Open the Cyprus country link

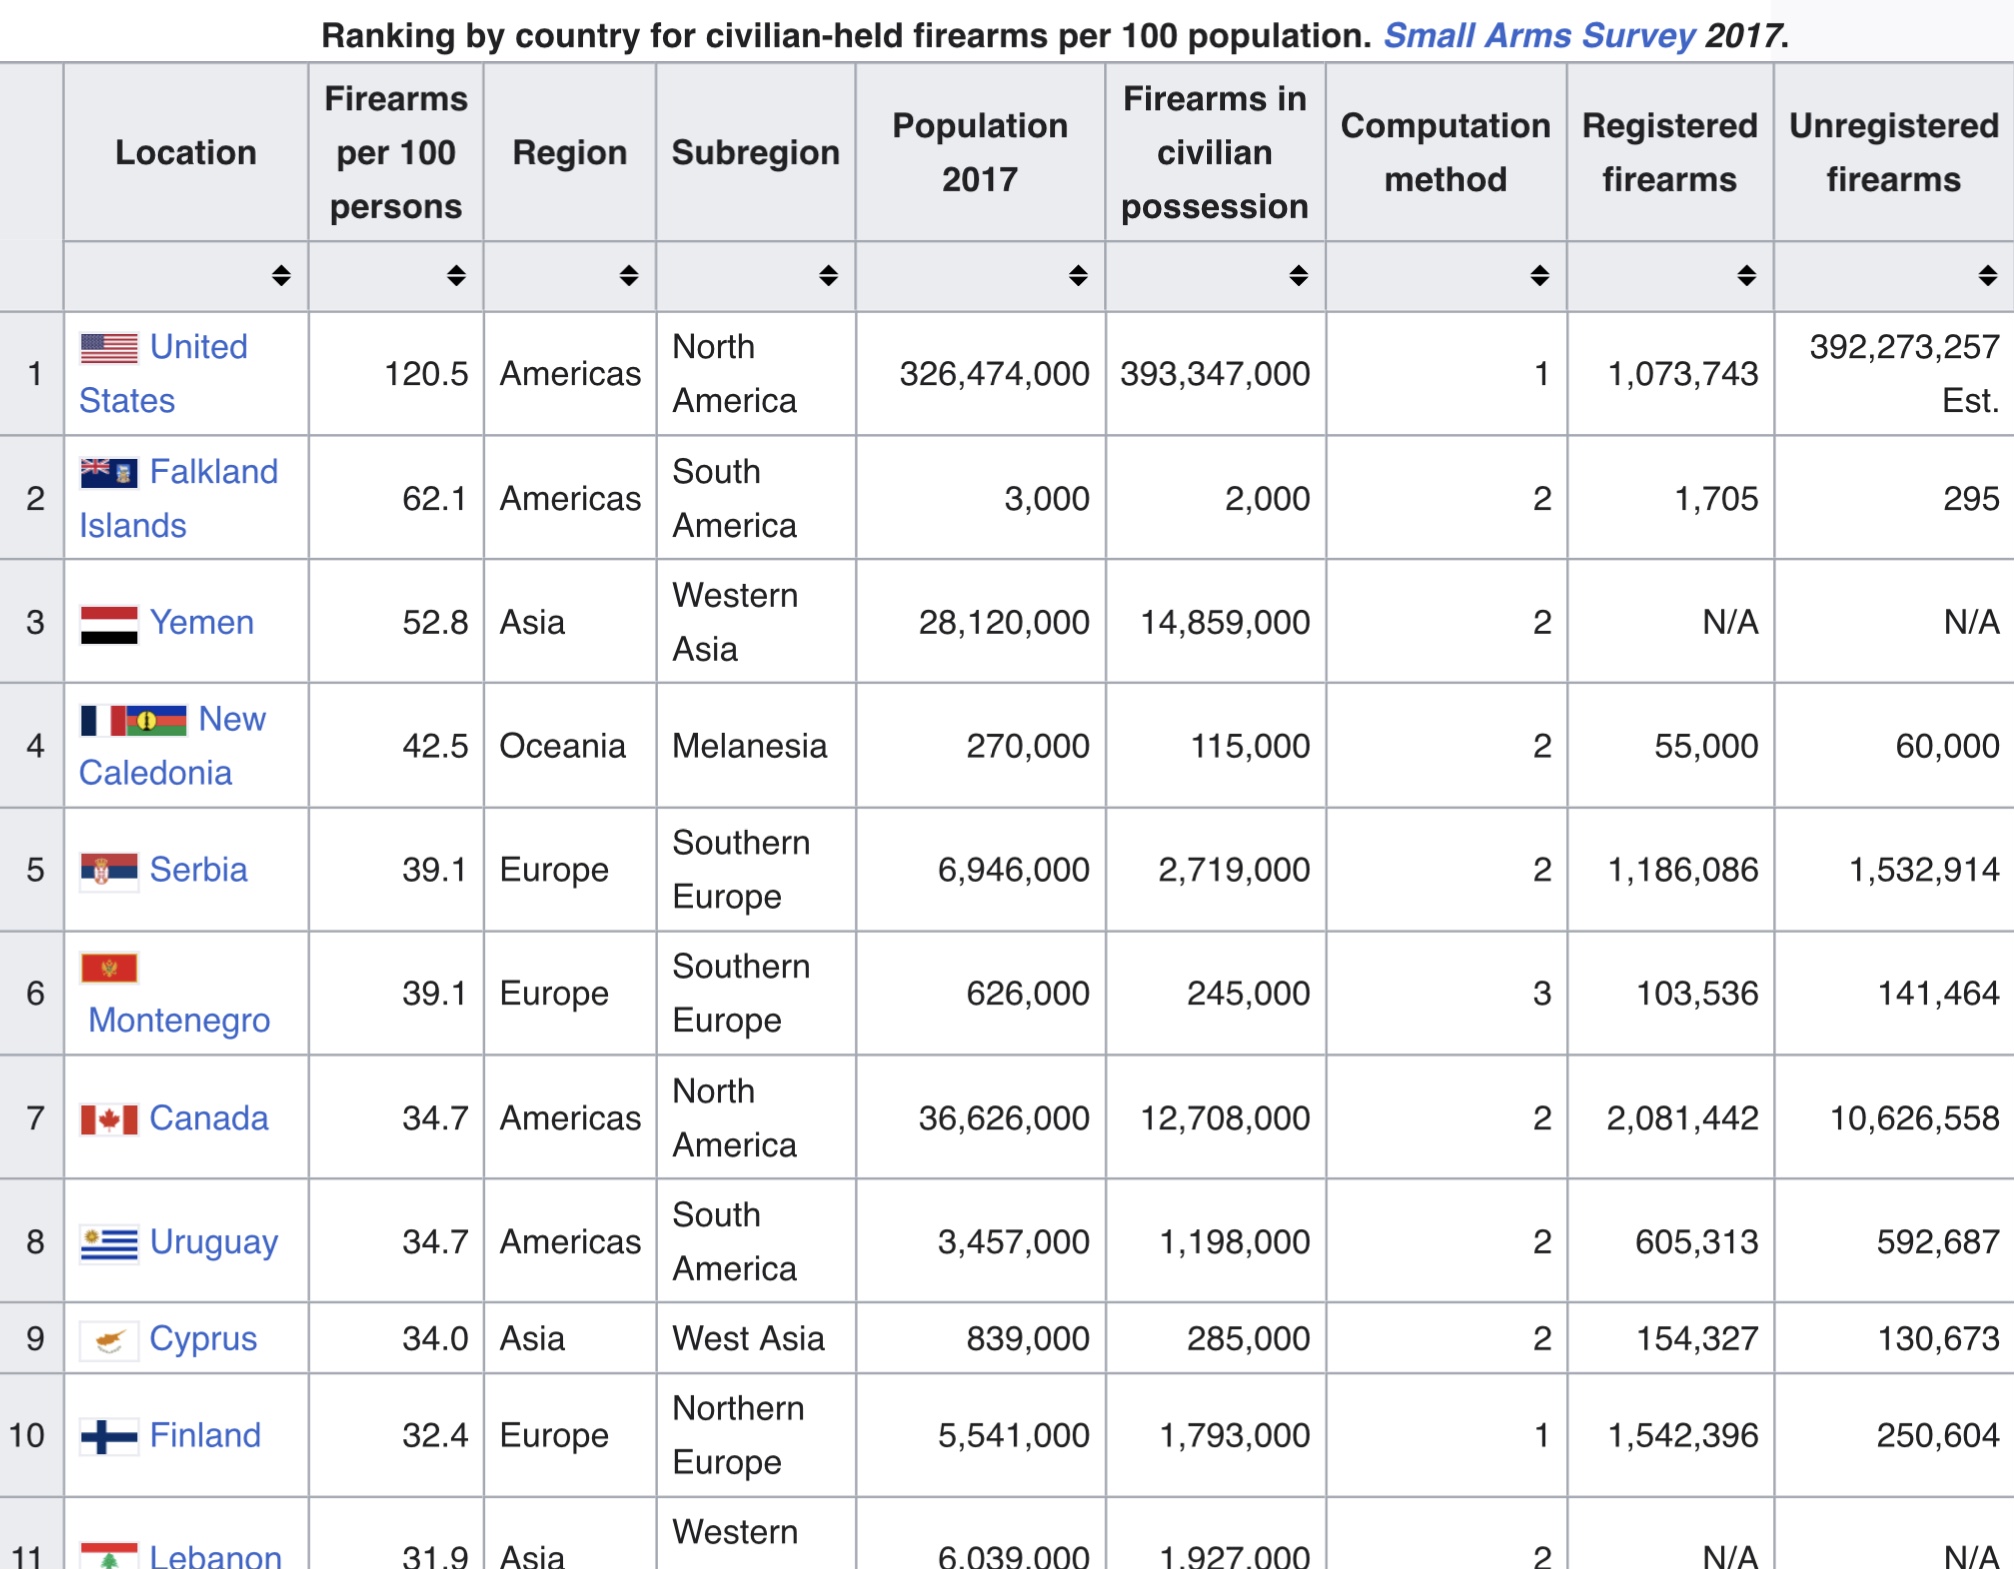click(203, 1339)
